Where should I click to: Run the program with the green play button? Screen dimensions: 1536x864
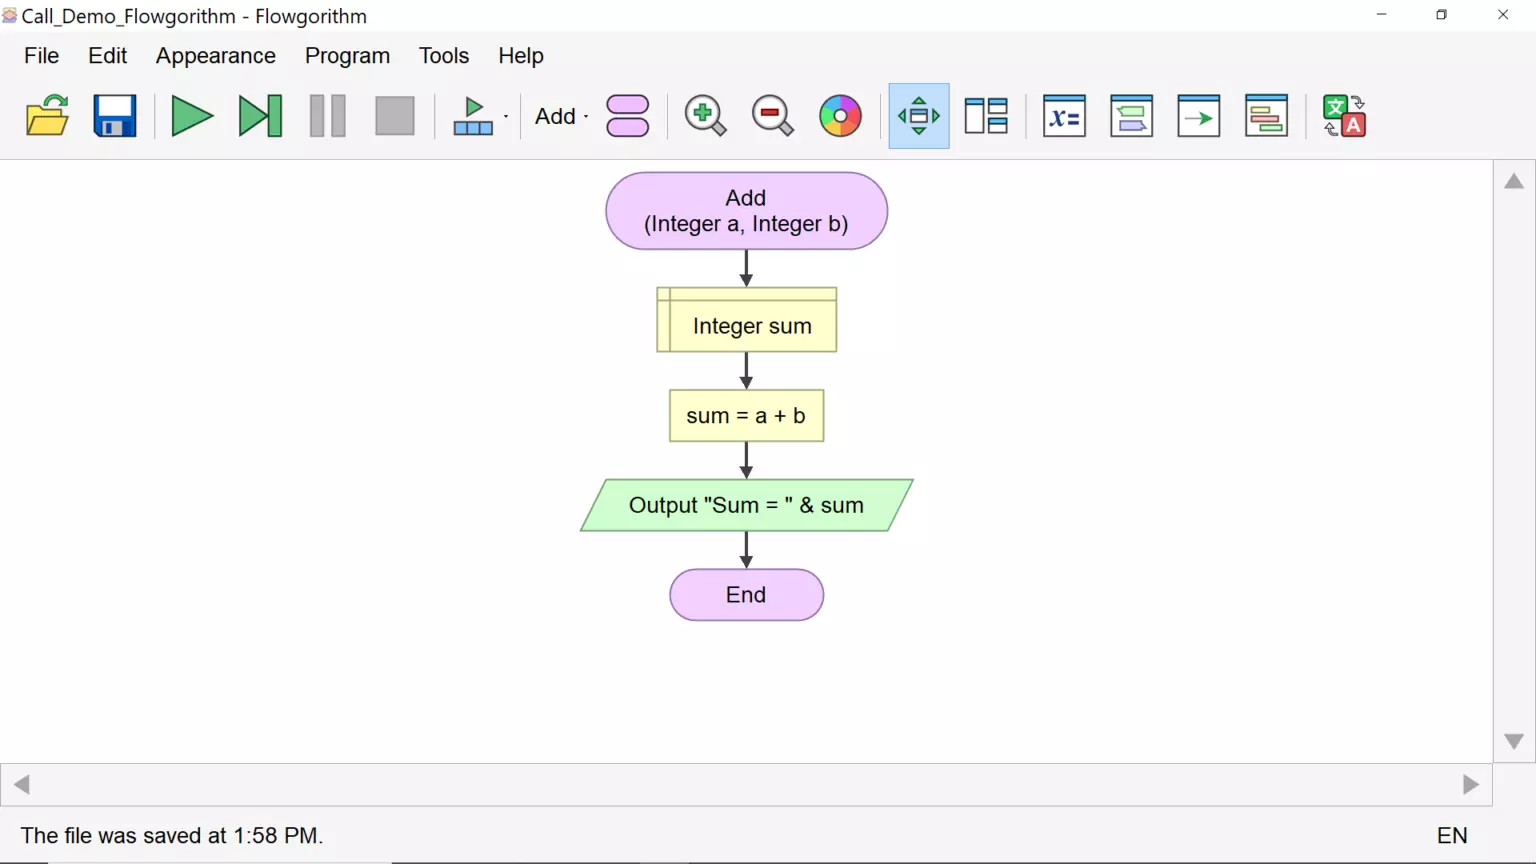[x=192, y=116]
